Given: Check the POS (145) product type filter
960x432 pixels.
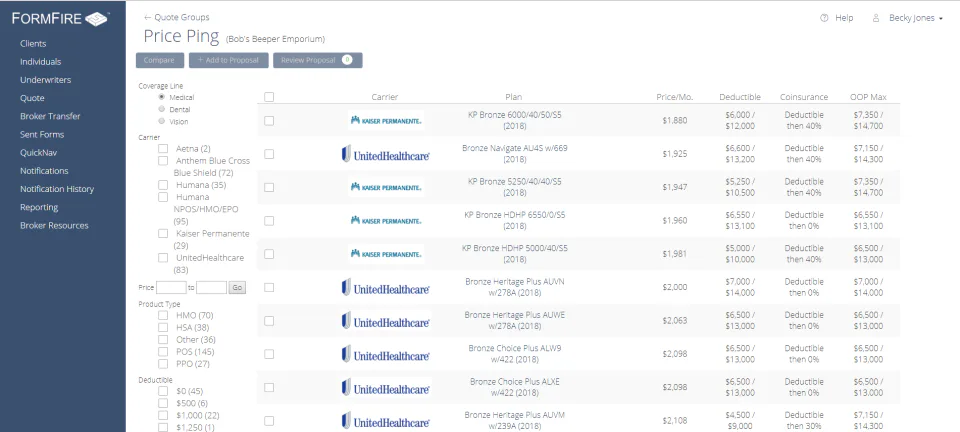Looking at the screenshot, I should (x=163, y=352).
